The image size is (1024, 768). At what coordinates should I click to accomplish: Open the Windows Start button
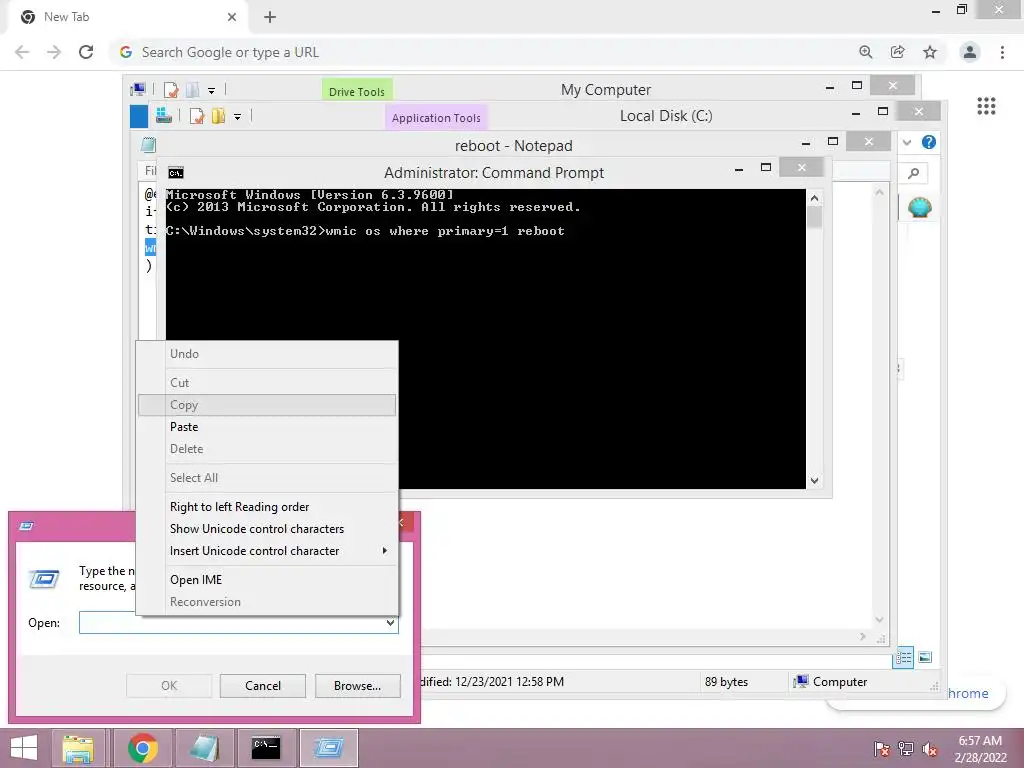24,748
